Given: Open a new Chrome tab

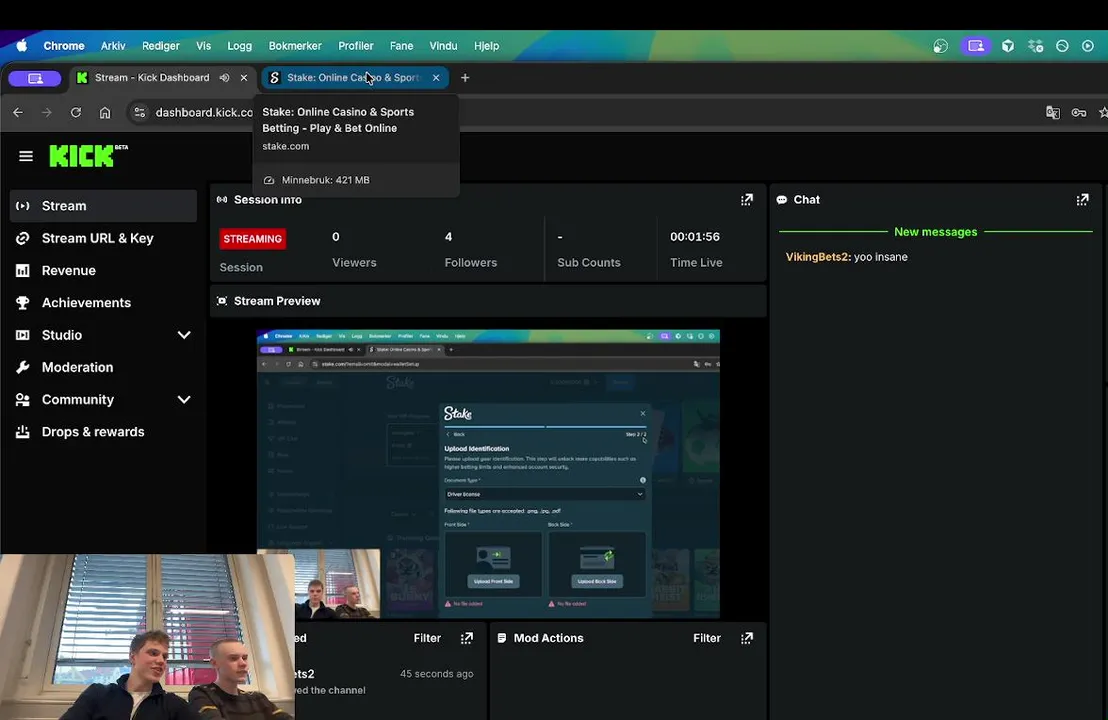Looking at the screenshot, I should coord(465,78).
